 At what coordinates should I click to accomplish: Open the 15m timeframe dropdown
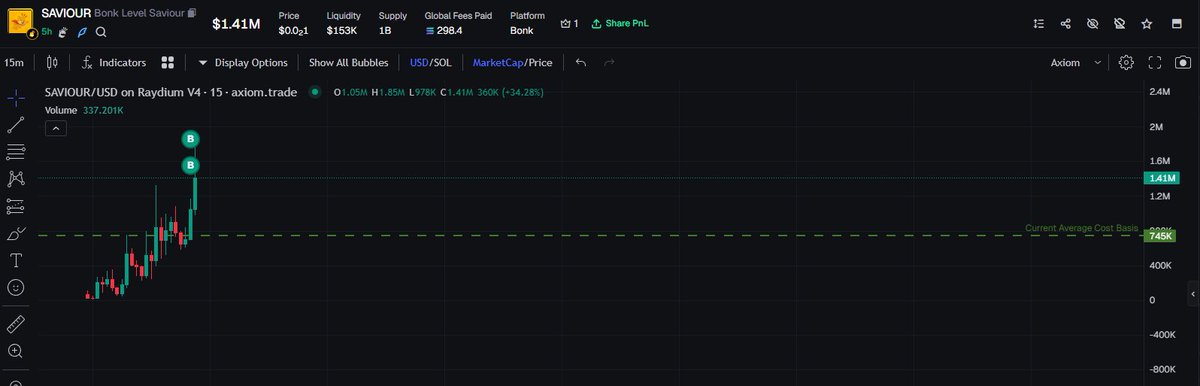coord(14,62)
